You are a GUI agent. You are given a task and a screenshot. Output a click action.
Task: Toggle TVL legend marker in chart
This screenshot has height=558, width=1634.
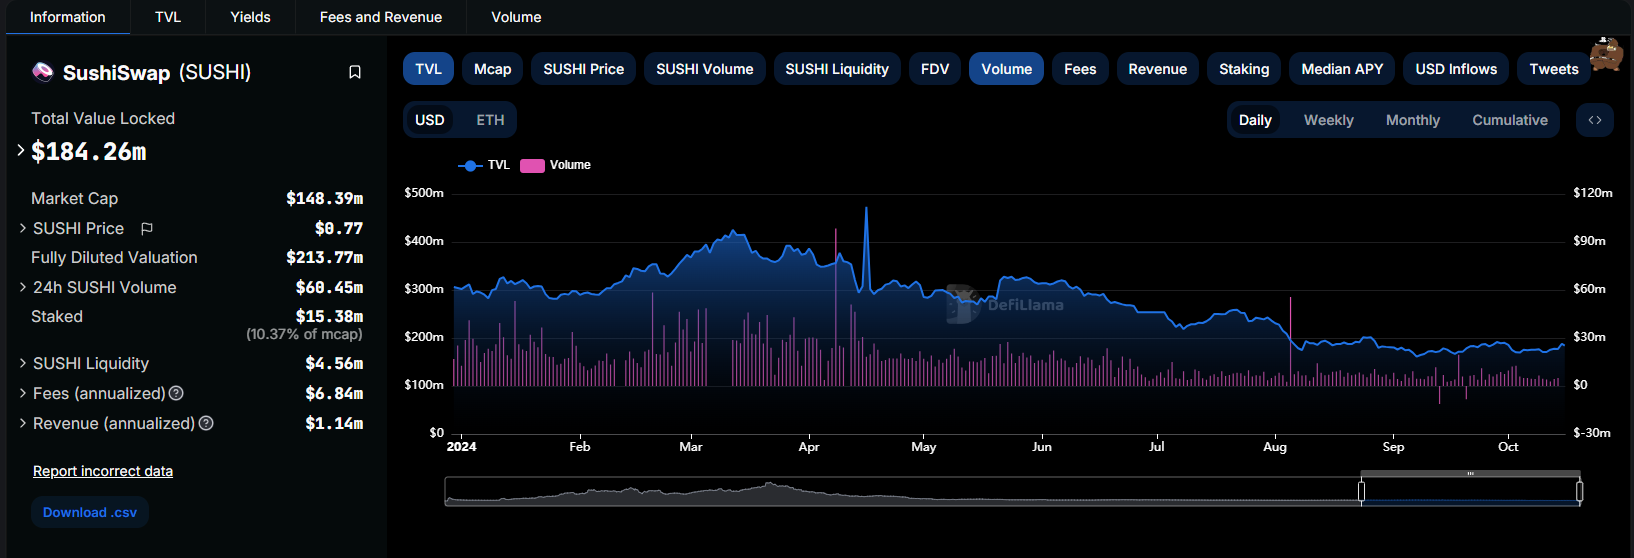coord(470,165)
